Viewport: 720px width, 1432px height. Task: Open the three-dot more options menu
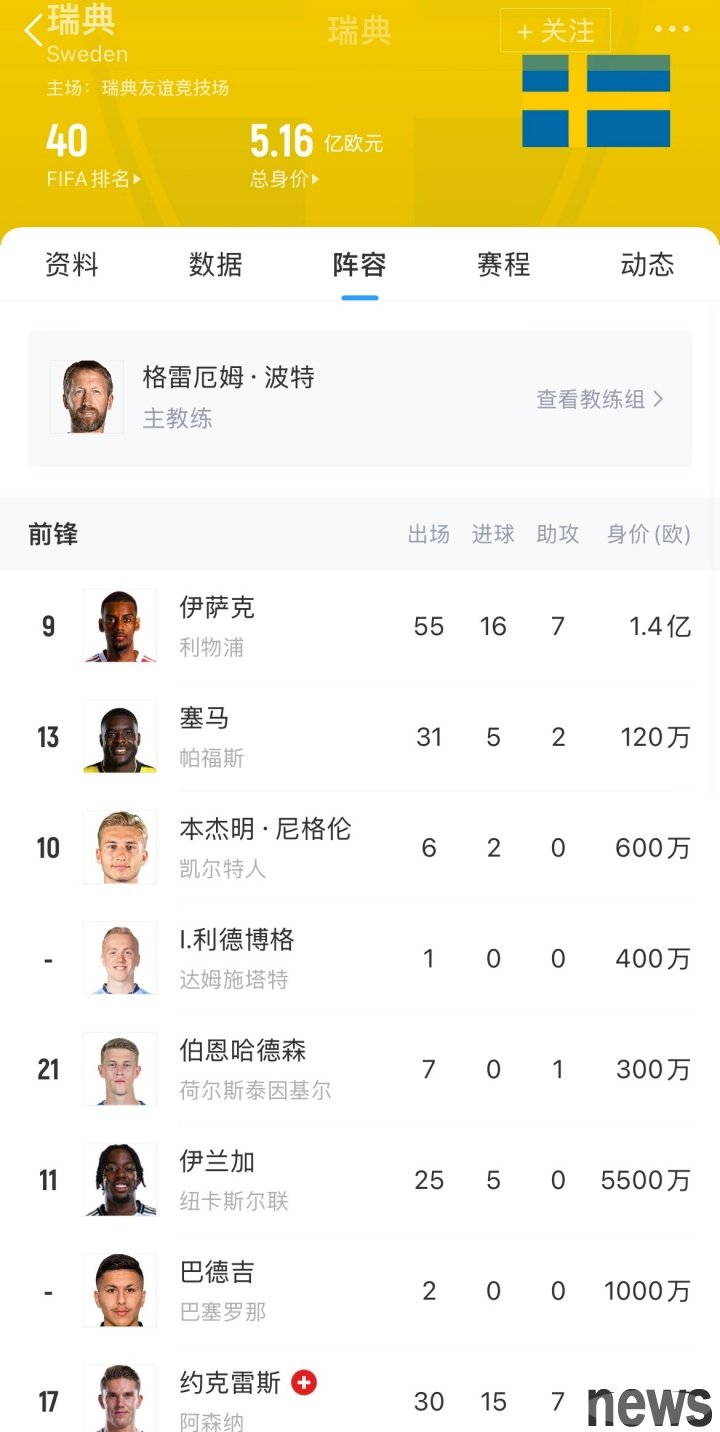pyautogui.click(x=672, y=29)
